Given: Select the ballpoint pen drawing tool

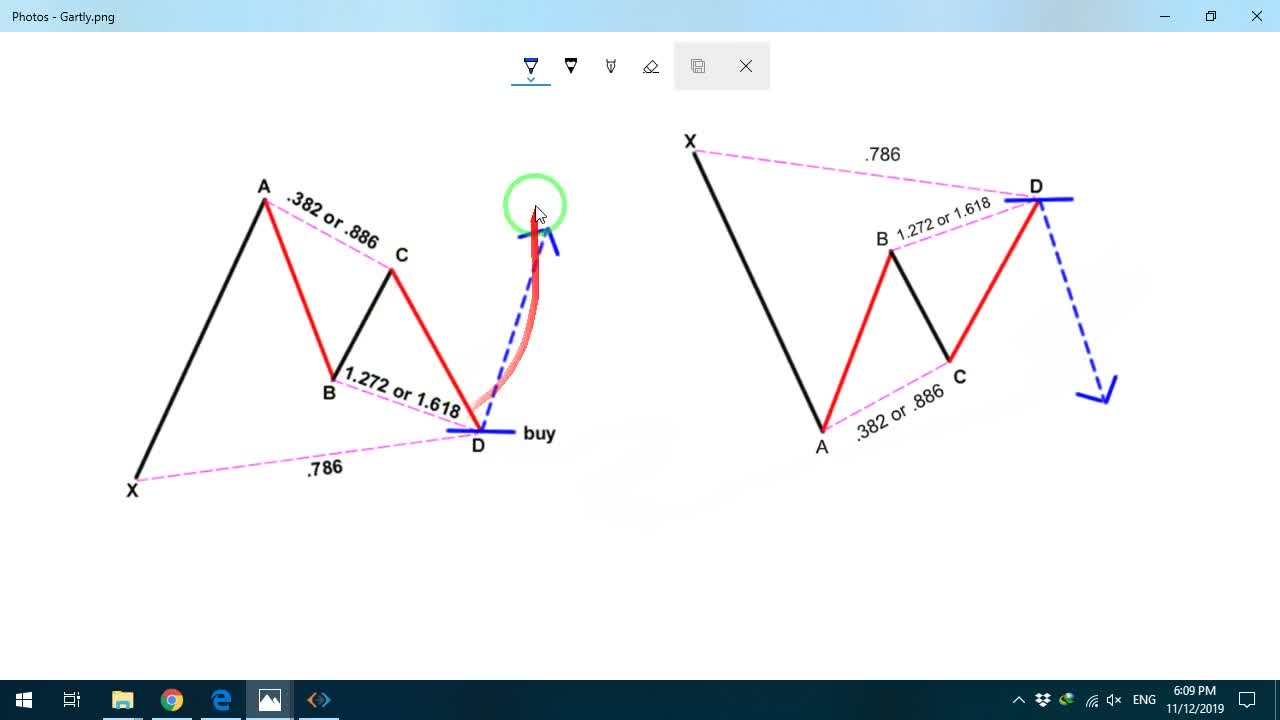Looking at the screenshot, I should coord(531,65).
